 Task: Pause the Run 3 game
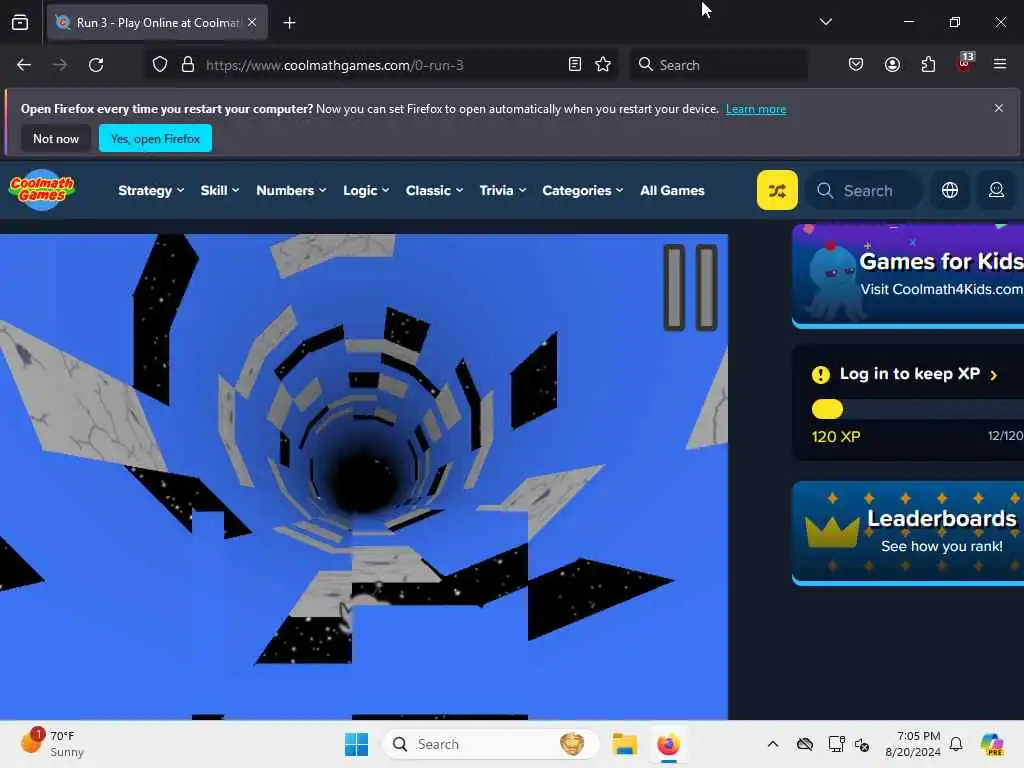690,287
